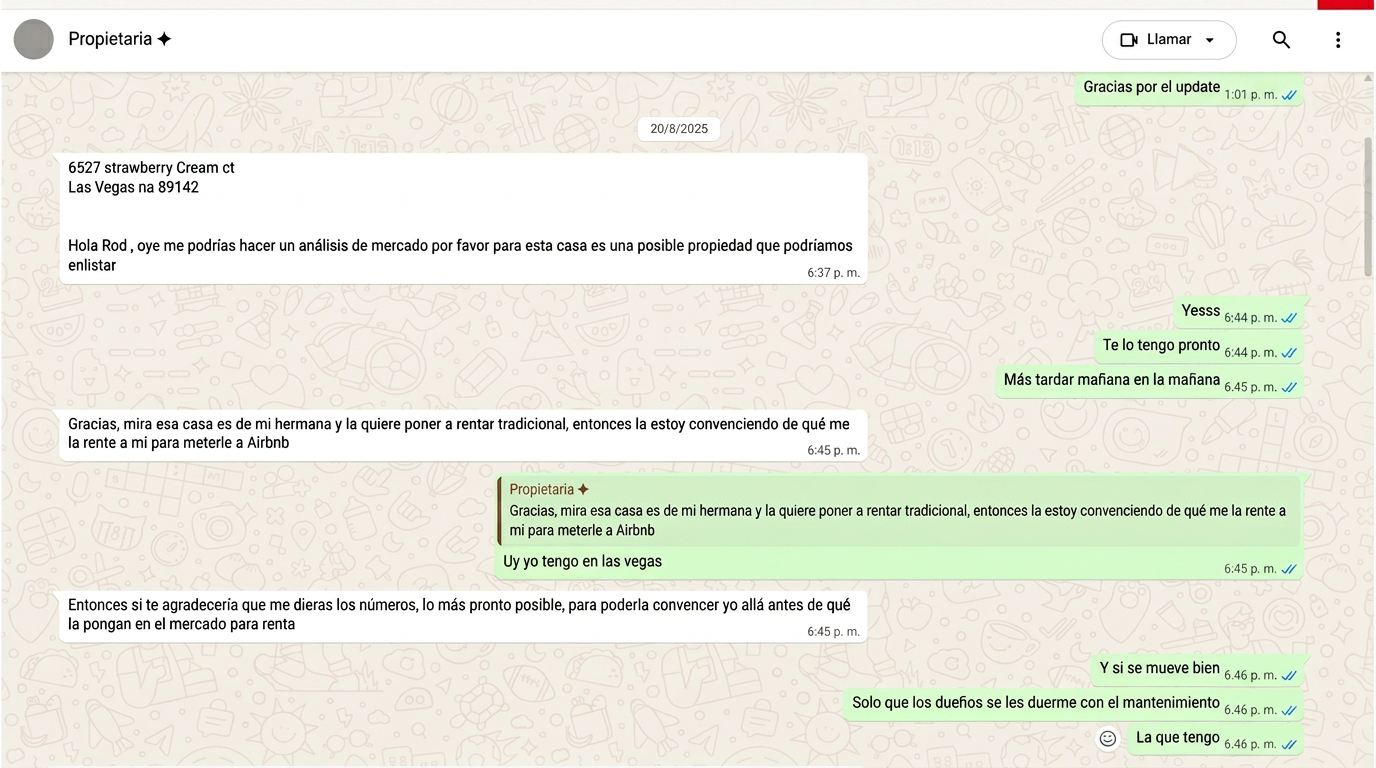Select the message "Uy yo tengo en las vegas"
Image resolution: width=1376 pixels, height=768 pixels.
(582, 561)
